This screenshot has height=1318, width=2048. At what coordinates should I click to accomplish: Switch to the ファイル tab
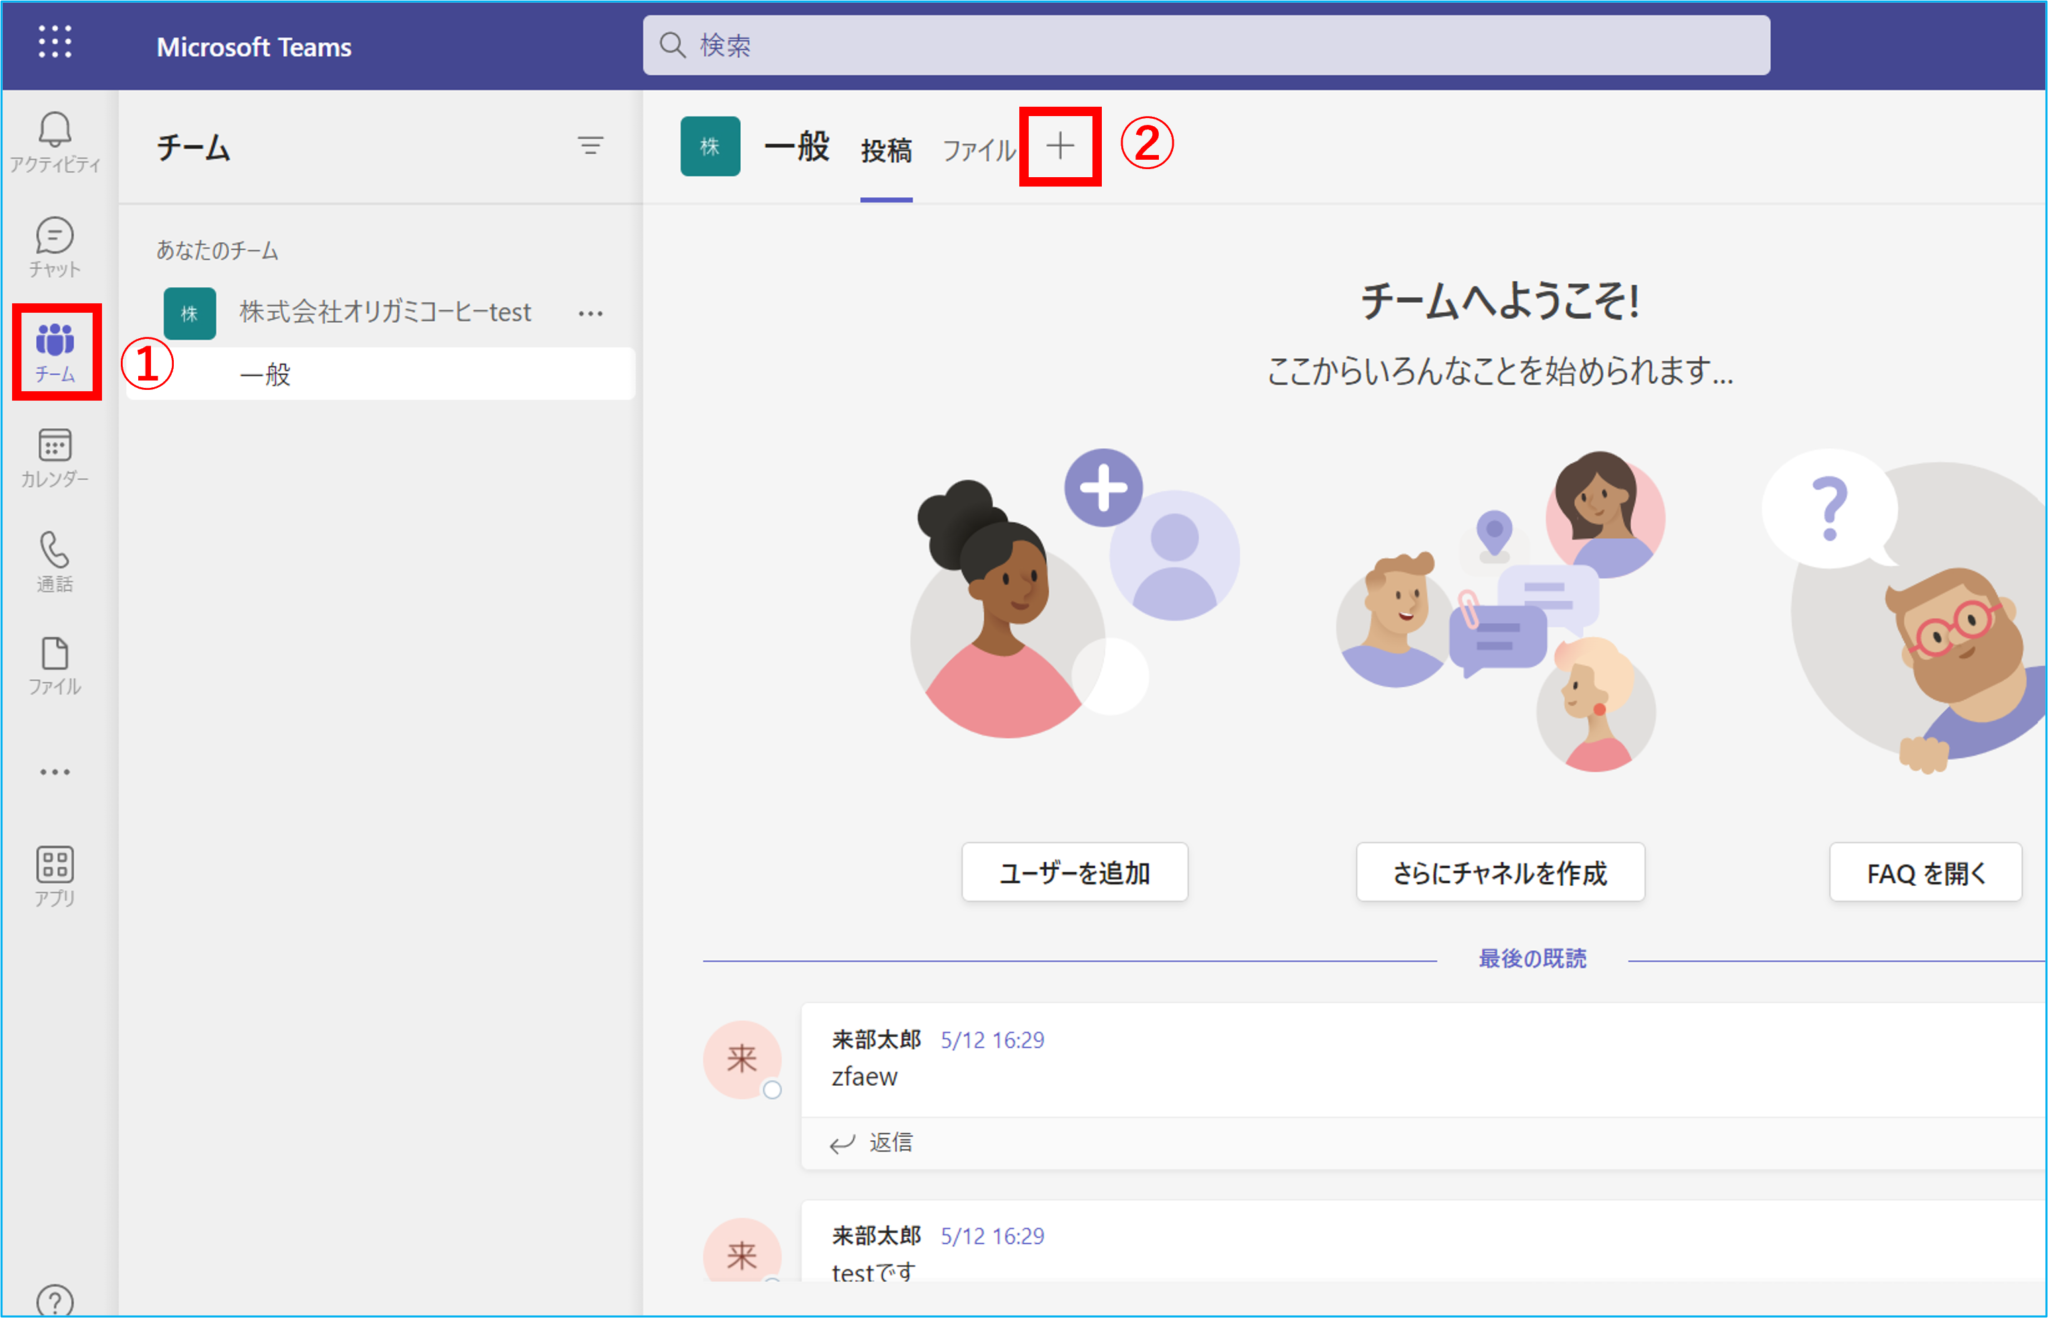click(x=978, y=150)
